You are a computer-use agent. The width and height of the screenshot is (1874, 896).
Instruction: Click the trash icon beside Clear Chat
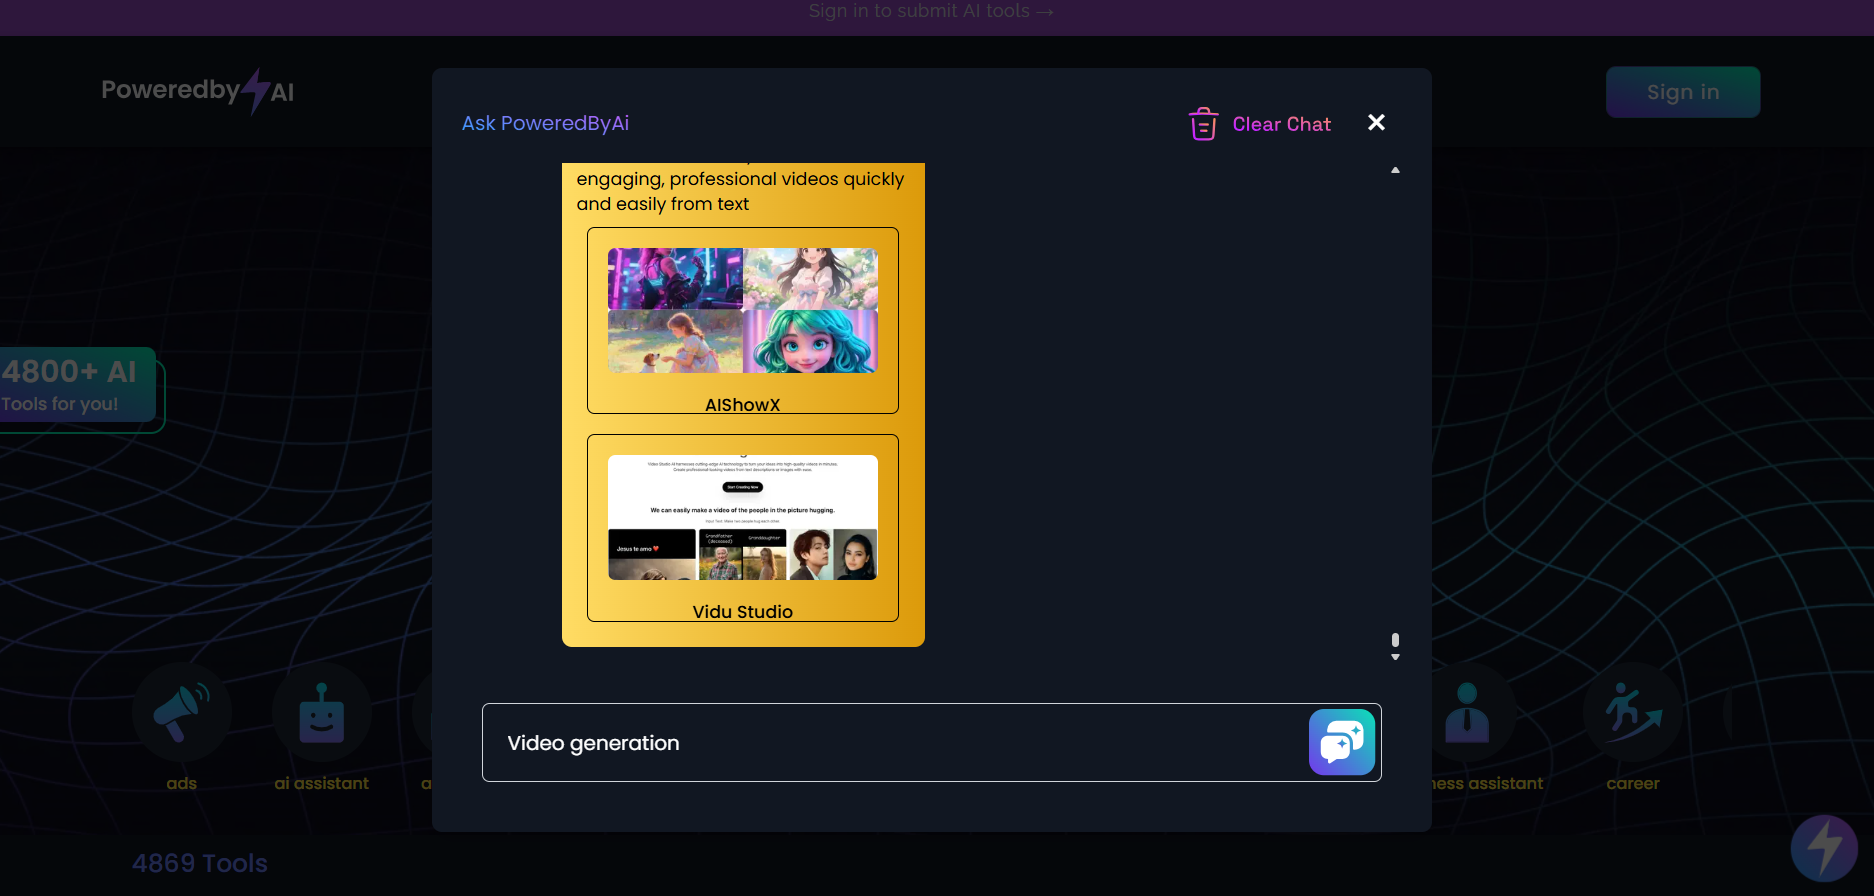pos(1203,124)
